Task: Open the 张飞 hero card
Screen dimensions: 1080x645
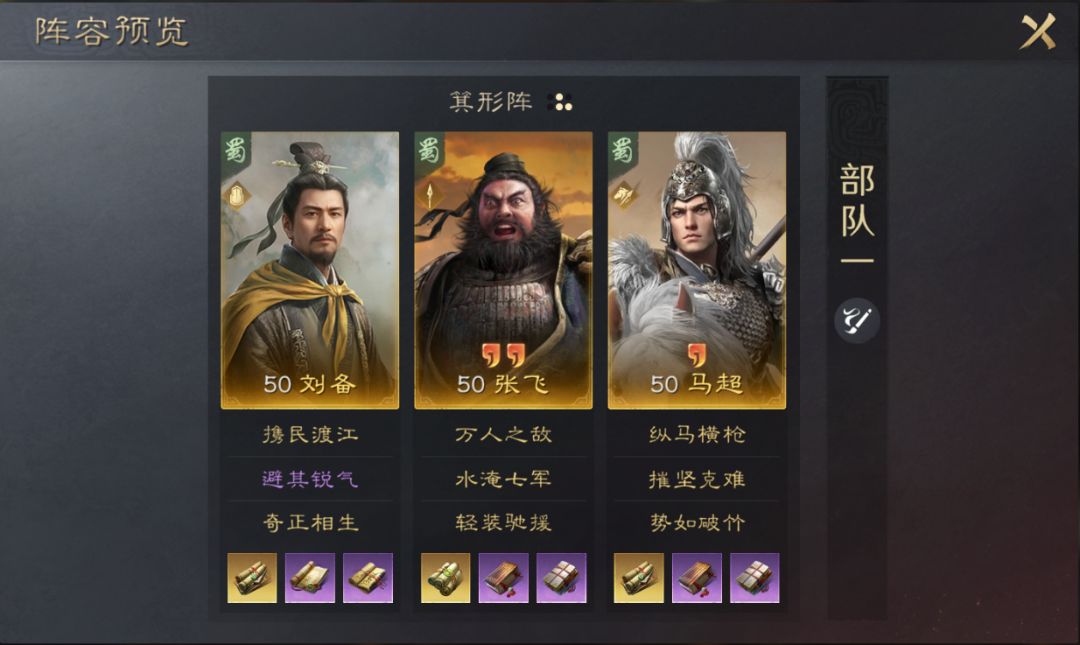Action: tap(503, 270)
